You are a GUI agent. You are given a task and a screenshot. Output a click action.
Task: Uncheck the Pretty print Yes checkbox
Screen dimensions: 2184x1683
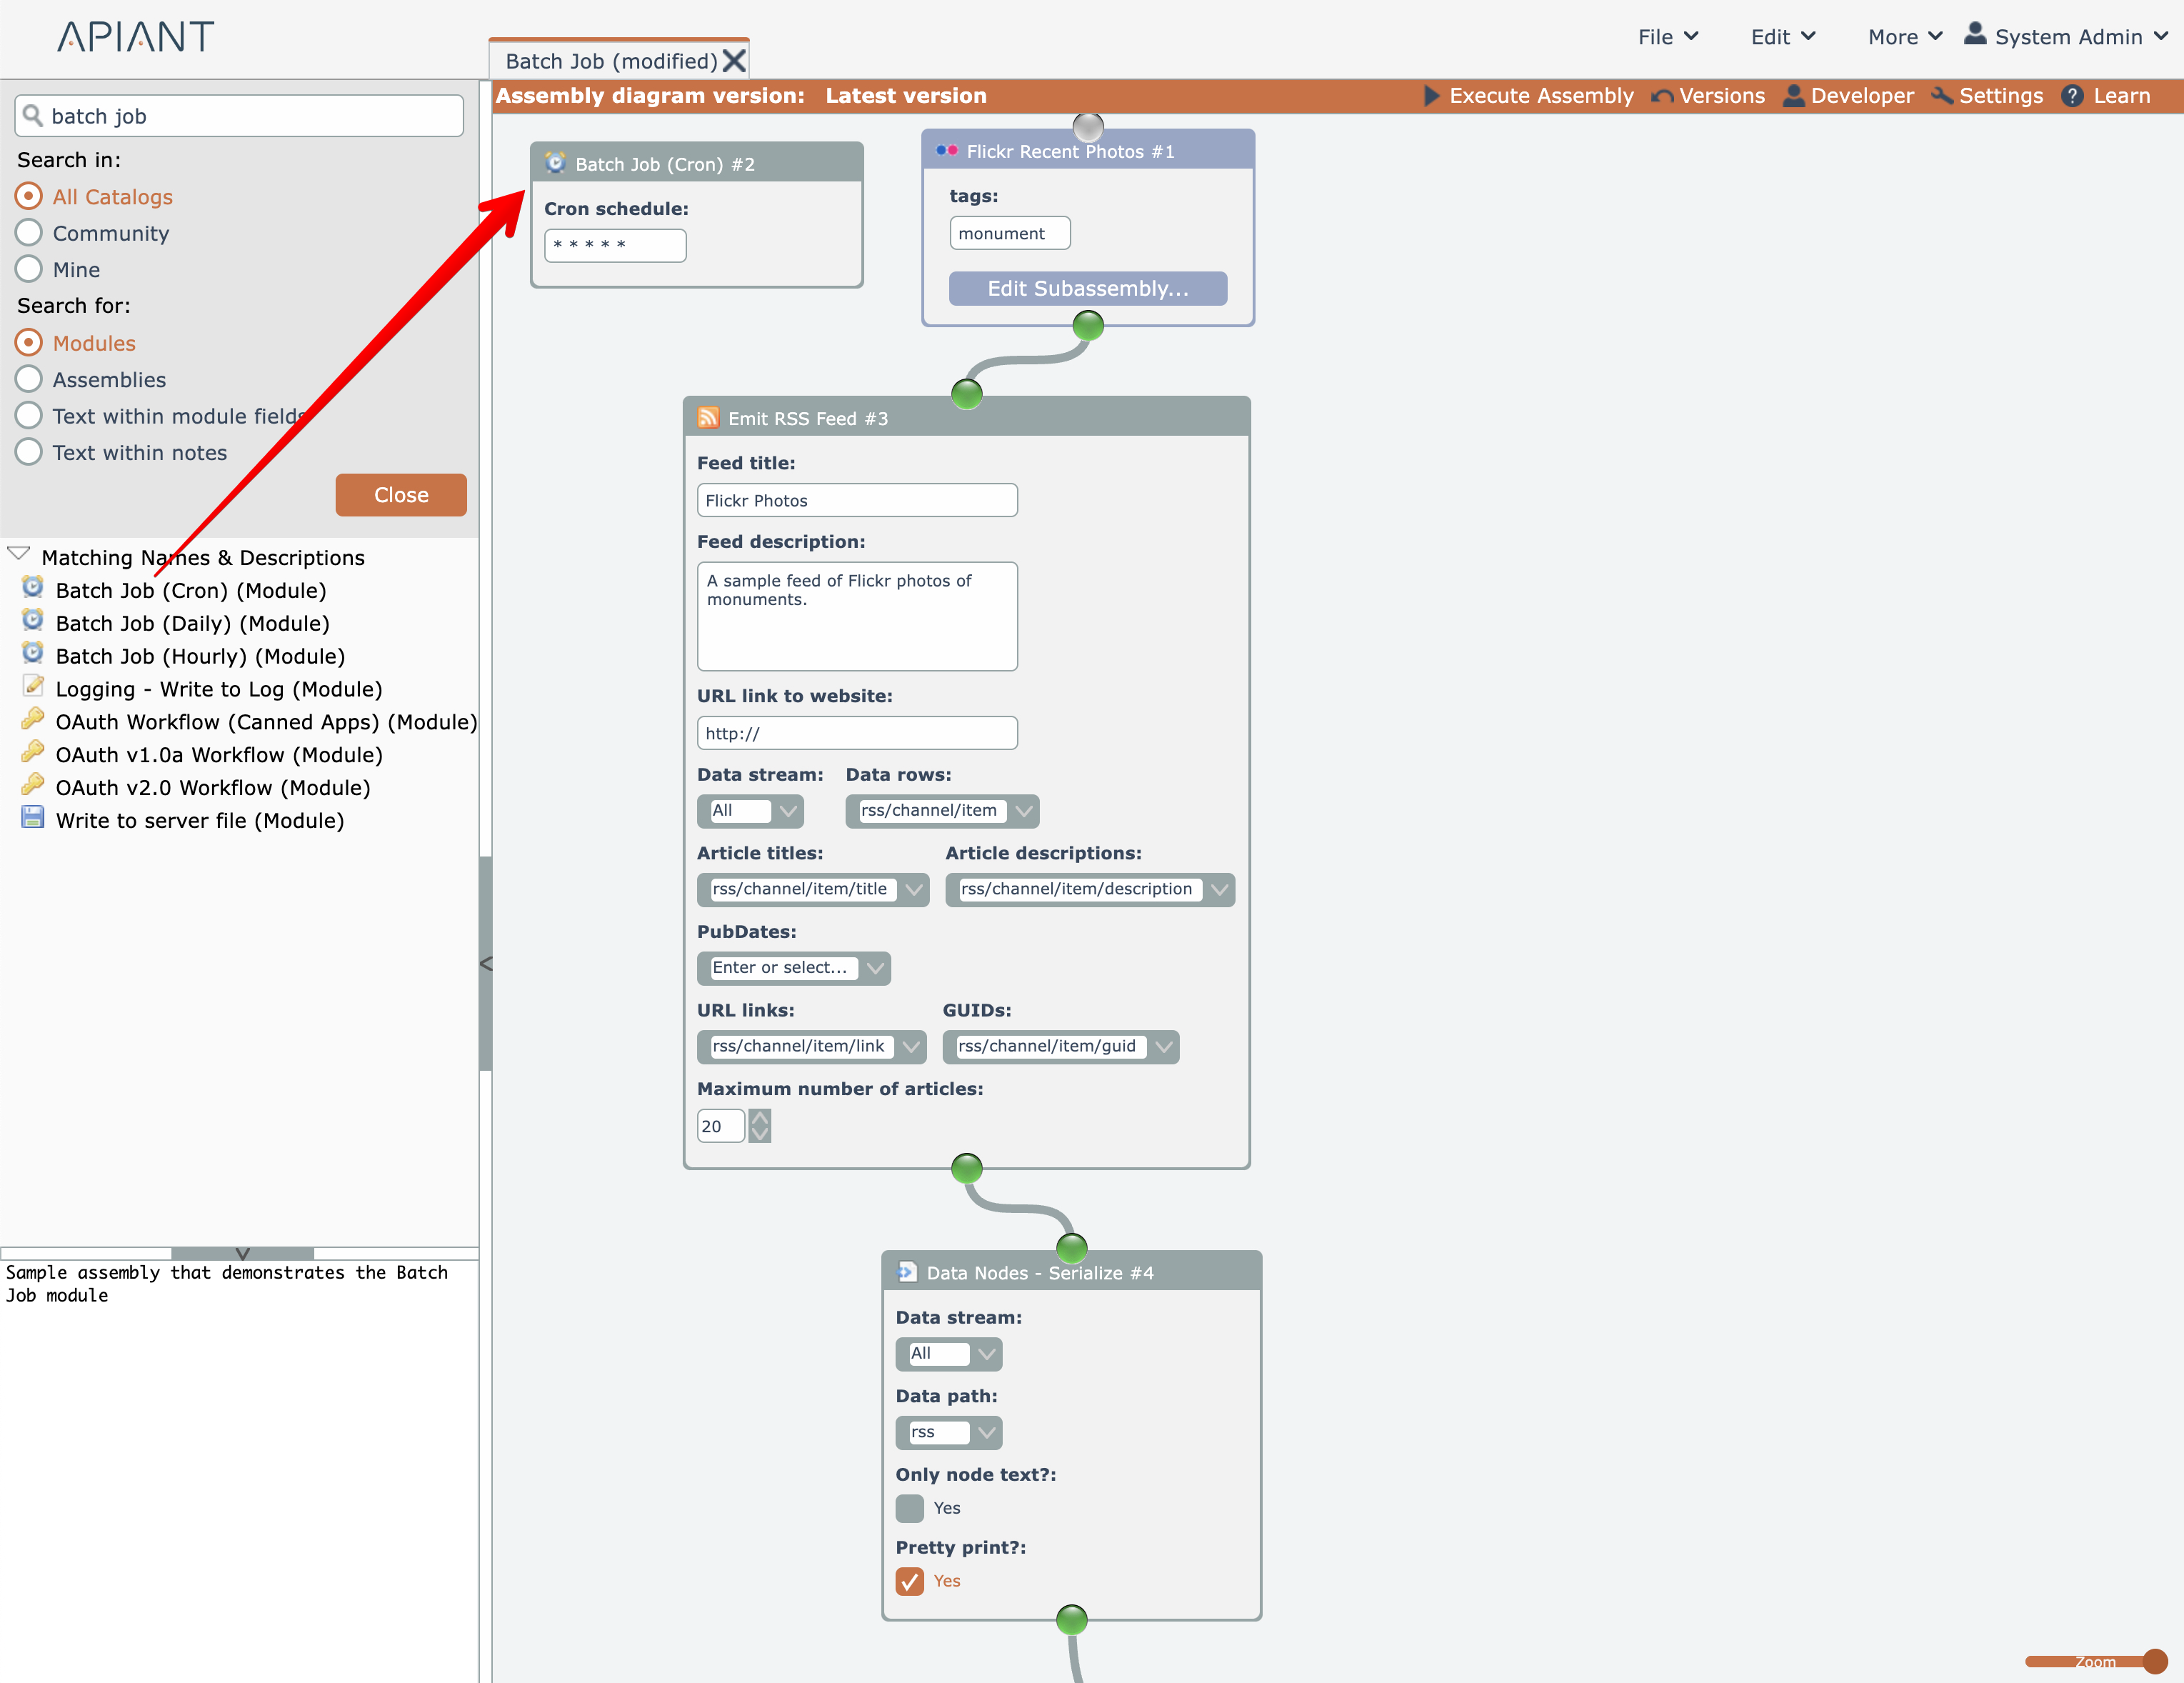click(x=909, y=1581)
